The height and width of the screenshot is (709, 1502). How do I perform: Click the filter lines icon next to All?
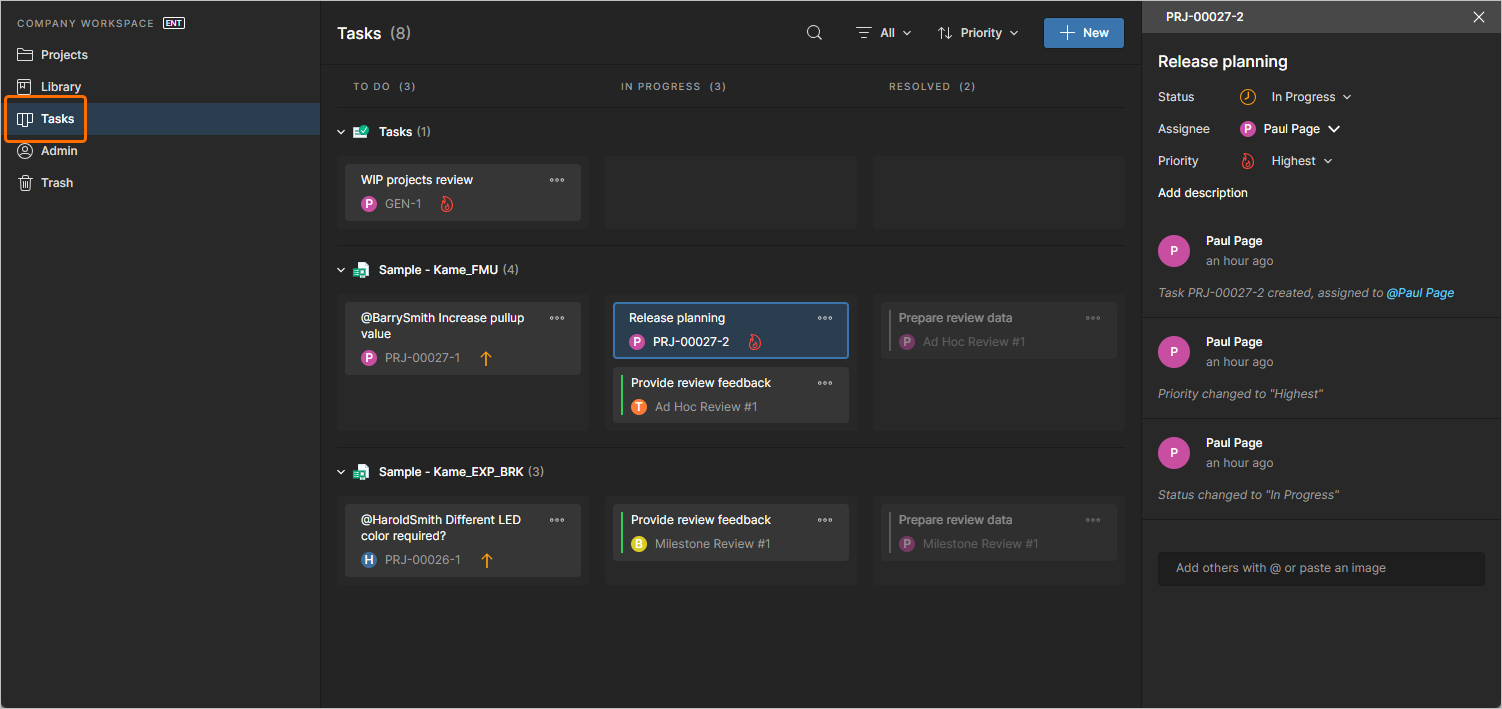click(x=864, y=32)
